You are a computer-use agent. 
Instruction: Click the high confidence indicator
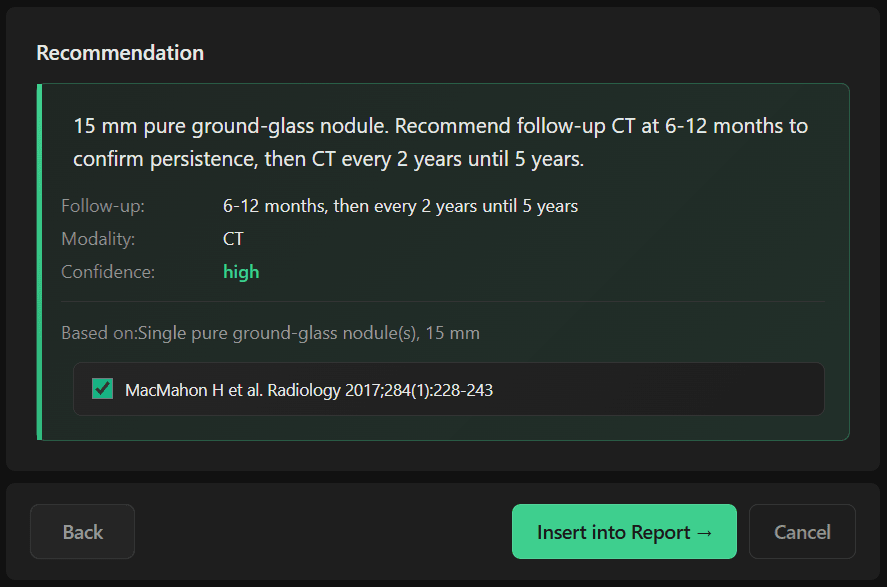[240, 271]
